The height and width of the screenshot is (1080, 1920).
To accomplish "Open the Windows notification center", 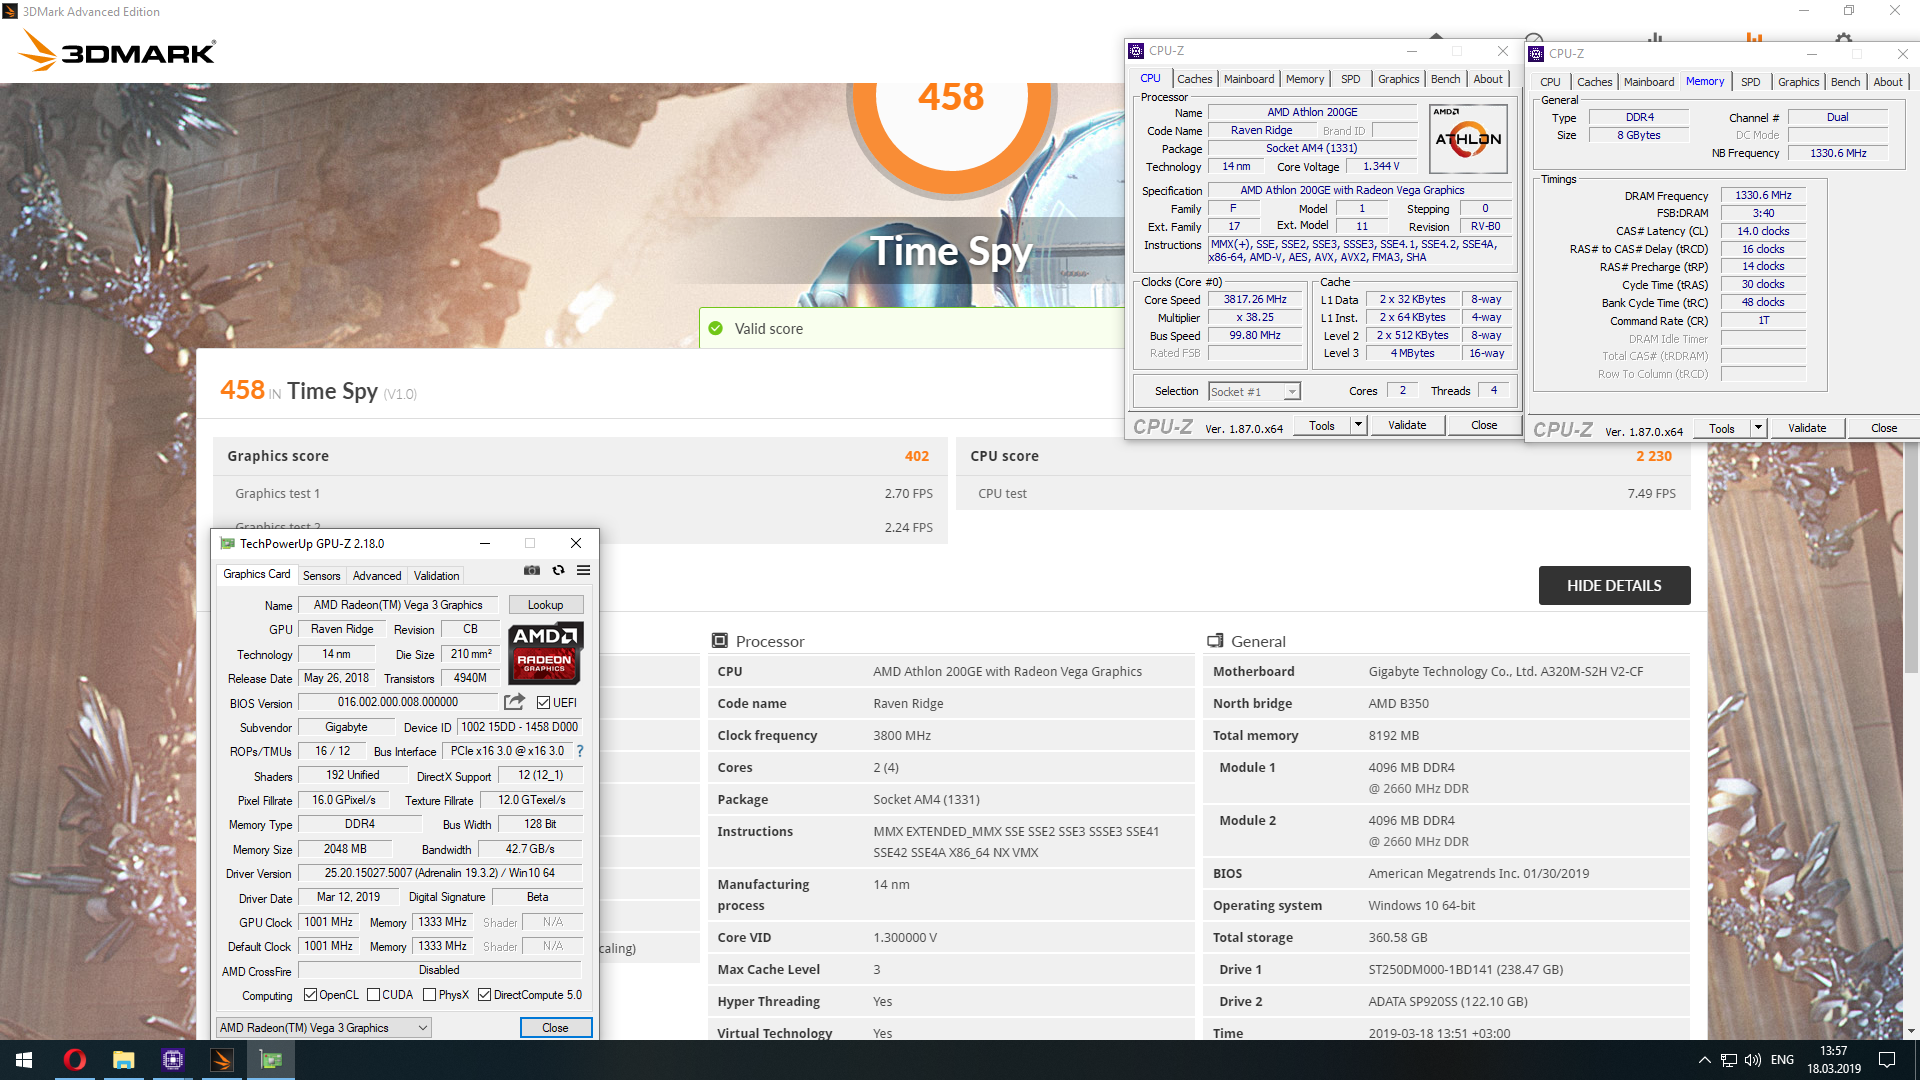I will (1887, 1060).
